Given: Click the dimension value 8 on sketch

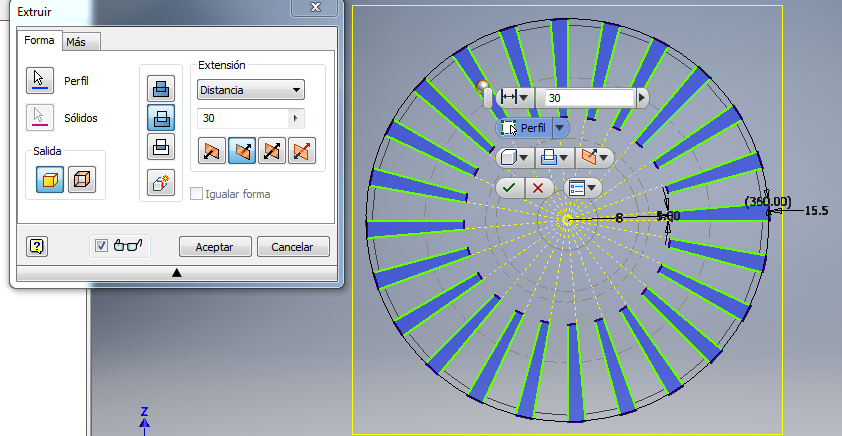Looking at the screenshot, I should [x=619, y=218].
